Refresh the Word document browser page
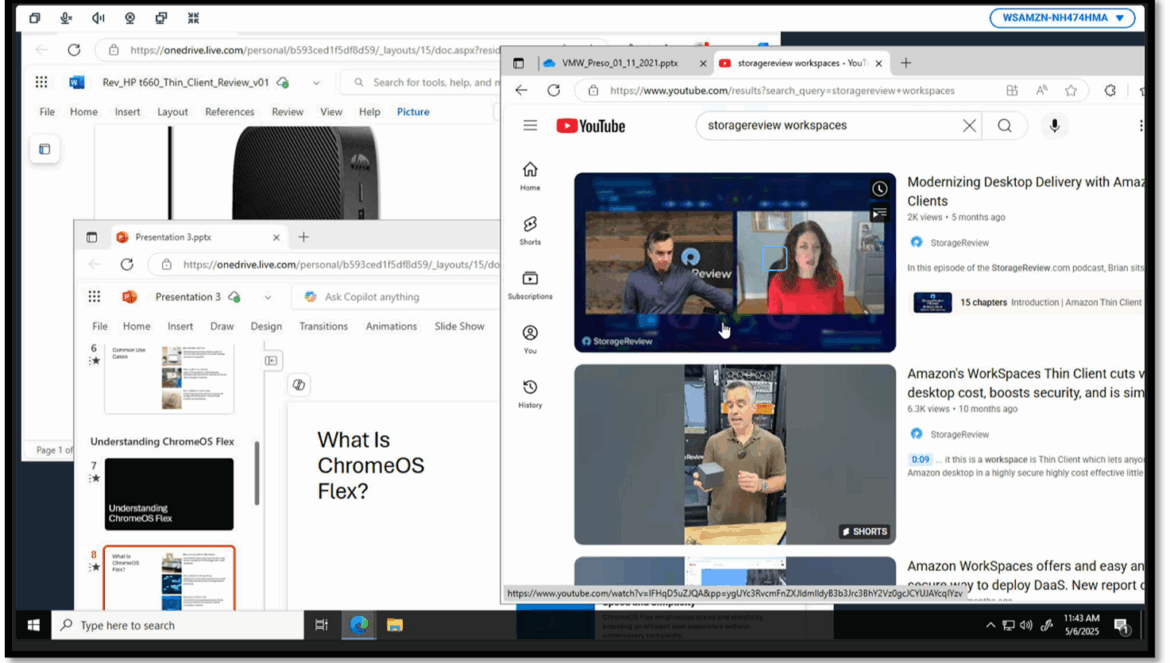 click(x=74, y=50)
